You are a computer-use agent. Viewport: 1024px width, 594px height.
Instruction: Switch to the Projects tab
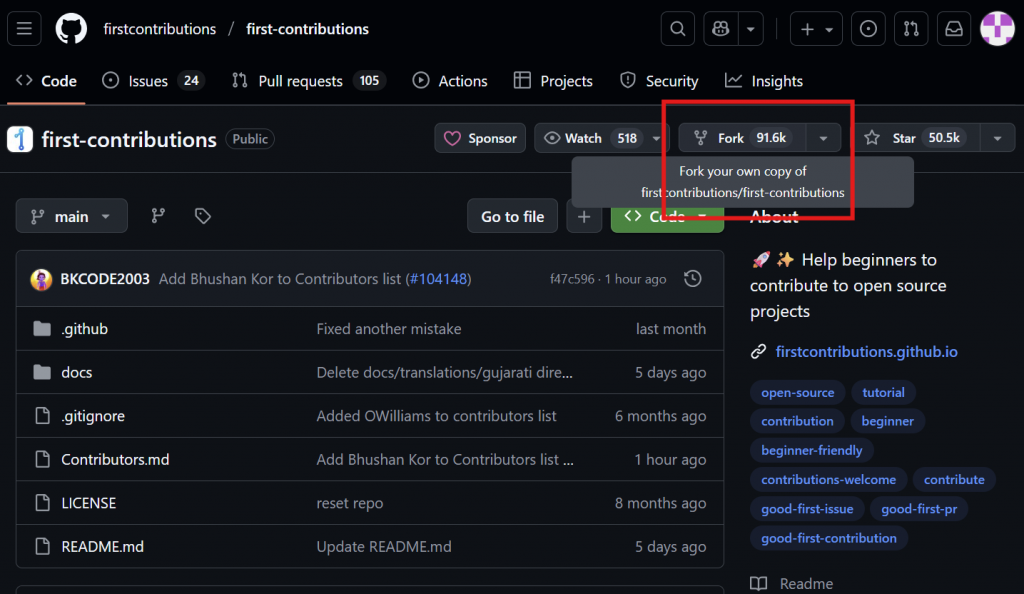click(x=553, y=81)
